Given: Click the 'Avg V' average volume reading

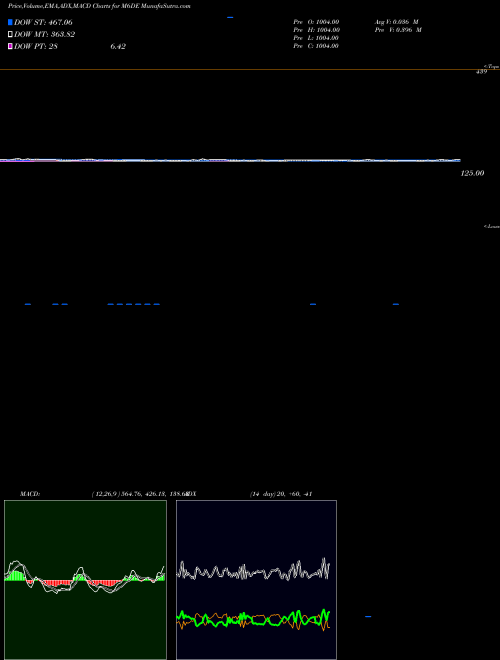Looking at the screenshot, I should [x=396, y=22].
